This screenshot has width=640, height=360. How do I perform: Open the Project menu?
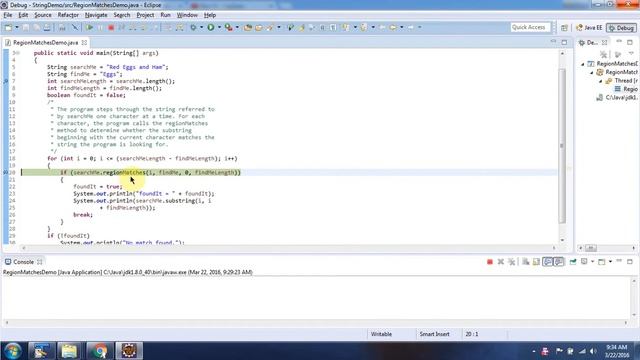pyautogui.click(x=145, y=15)
